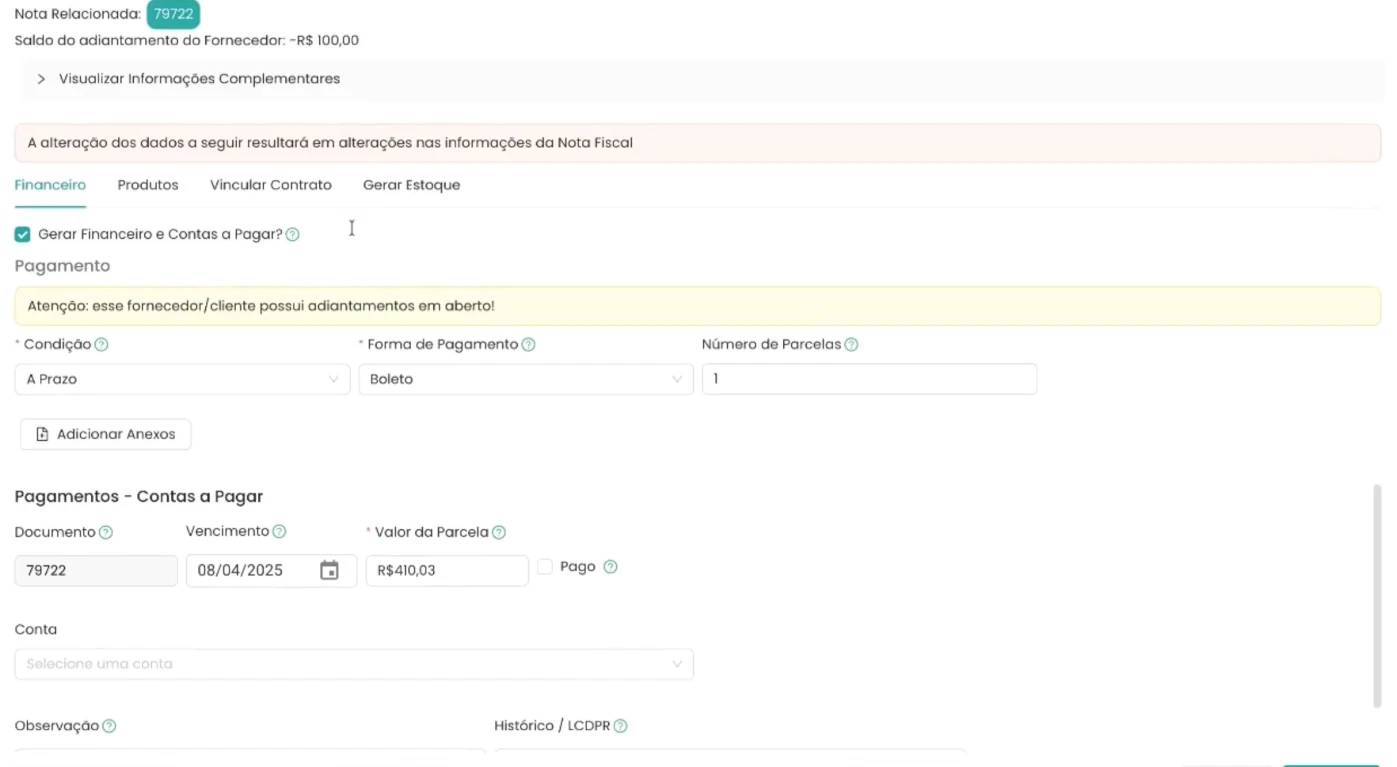
Task: Open the Condição dropdown showing A Prazo
Action: coord(182,379)
